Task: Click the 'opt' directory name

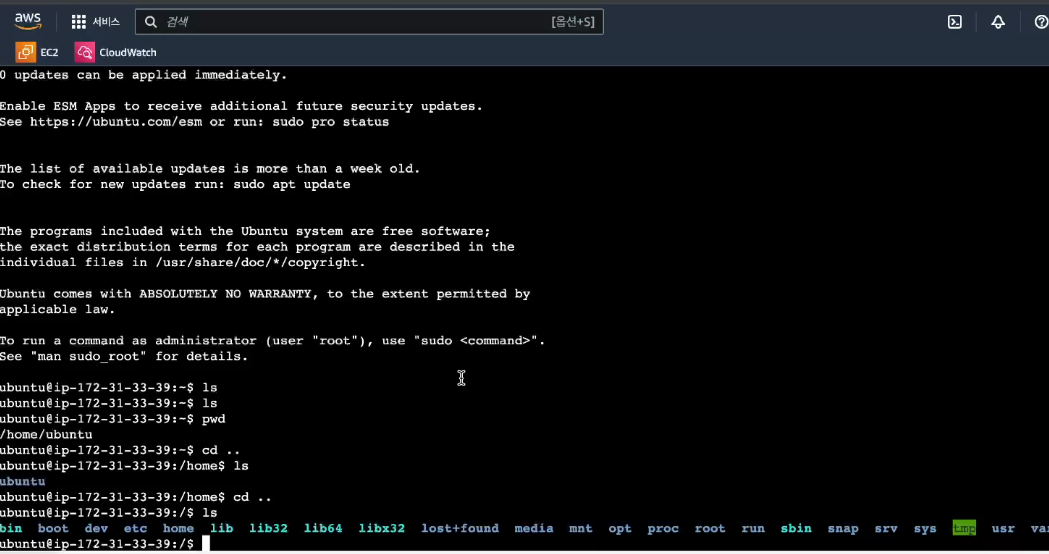Action: (619, 528)
